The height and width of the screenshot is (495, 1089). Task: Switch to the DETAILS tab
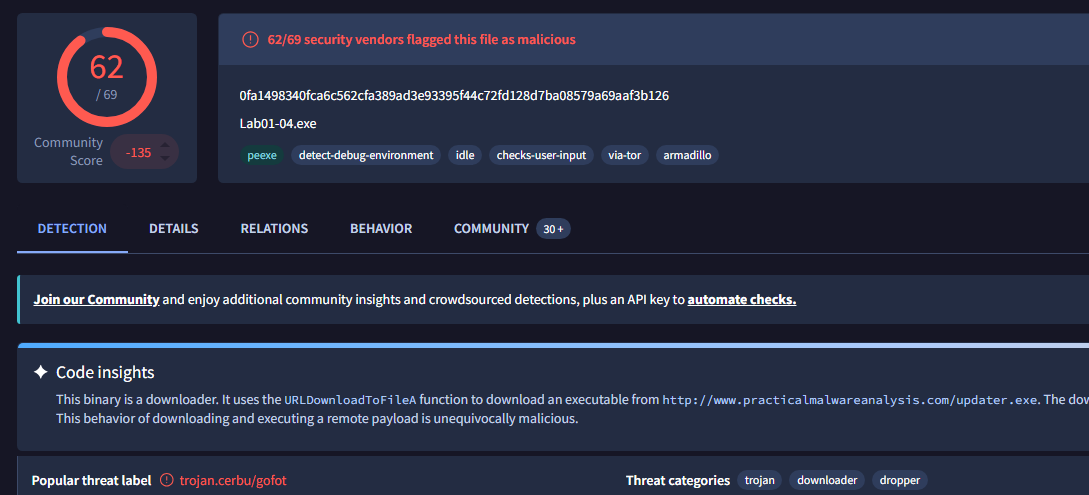[x=174, y=228]
